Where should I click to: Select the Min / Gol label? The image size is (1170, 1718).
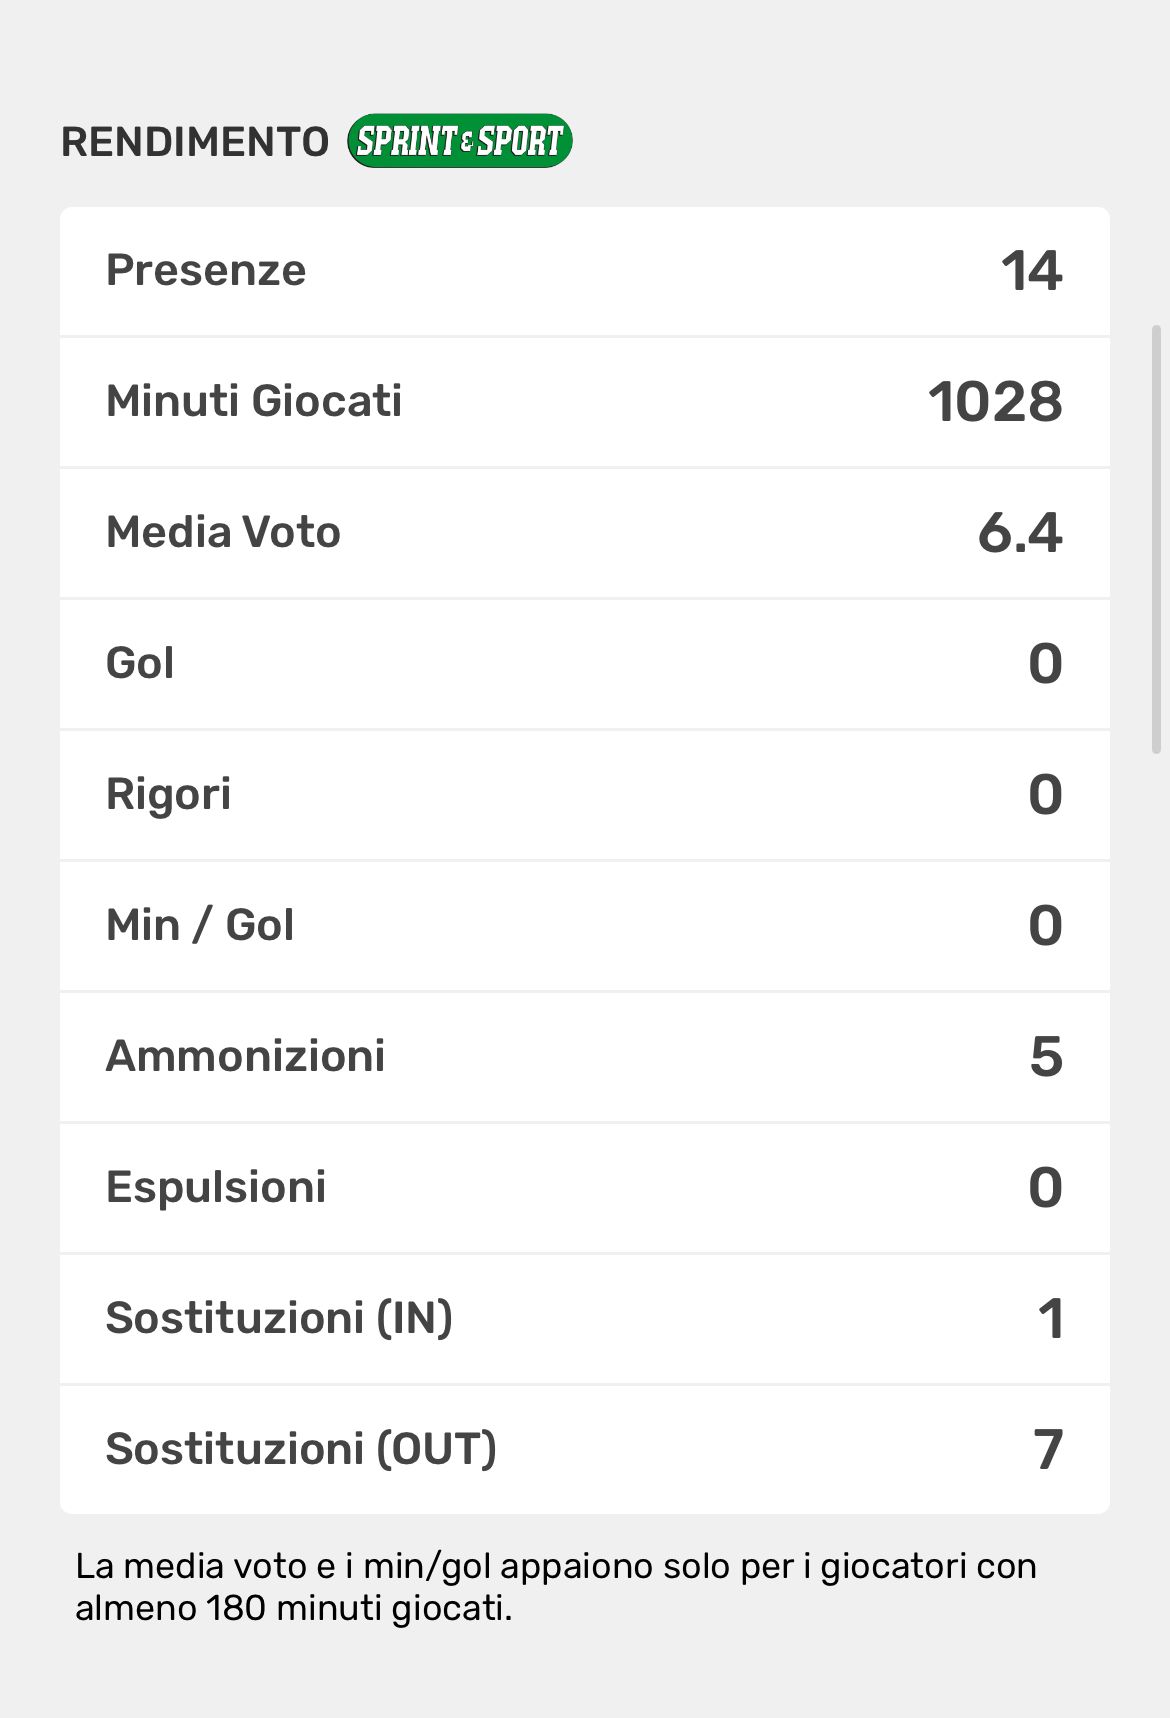(200, 925)
